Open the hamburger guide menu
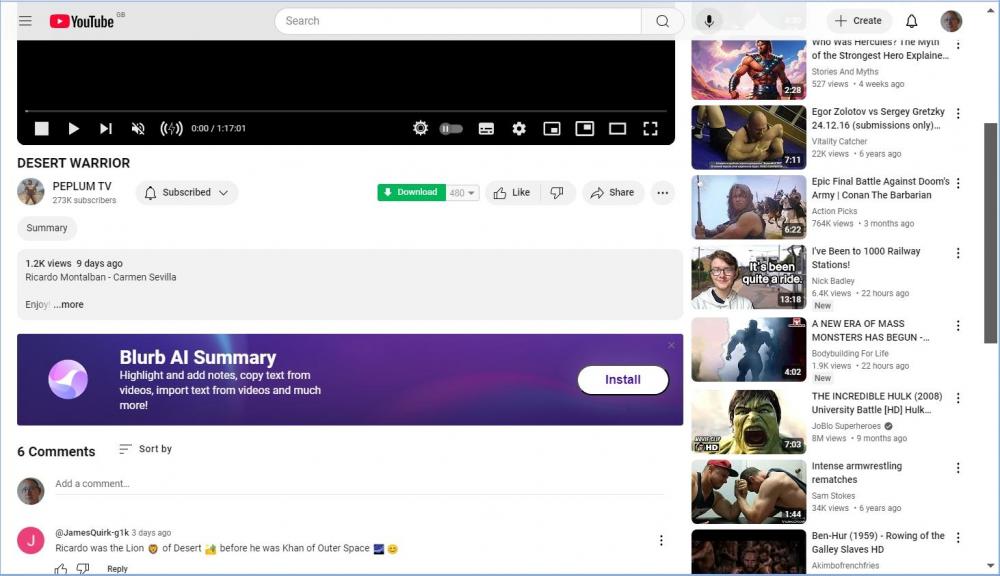The width and height of the screenshot is (1000, 576). pos(25,21)
